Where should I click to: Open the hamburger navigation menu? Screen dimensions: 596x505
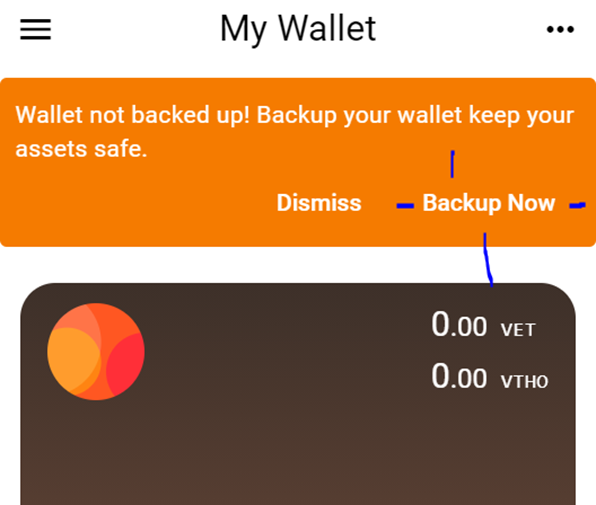[x=35, y=29]
